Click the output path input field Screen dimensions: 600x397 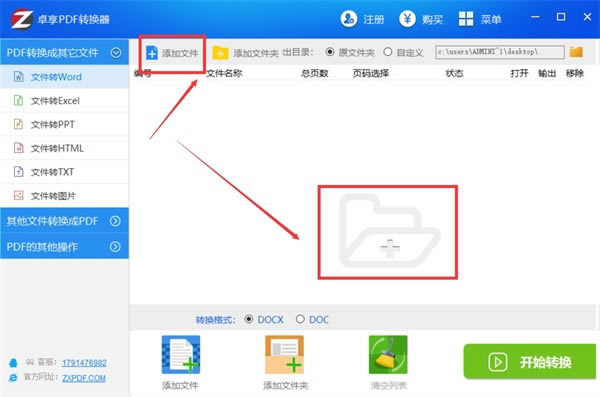500,52
